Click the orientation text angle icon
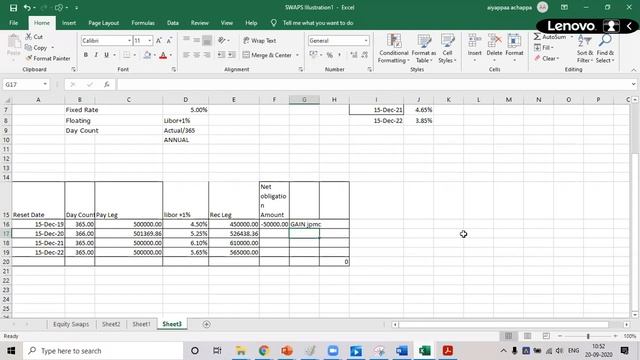Image resolution: width=640 pixels, height=360 pixels. [222, 40]
